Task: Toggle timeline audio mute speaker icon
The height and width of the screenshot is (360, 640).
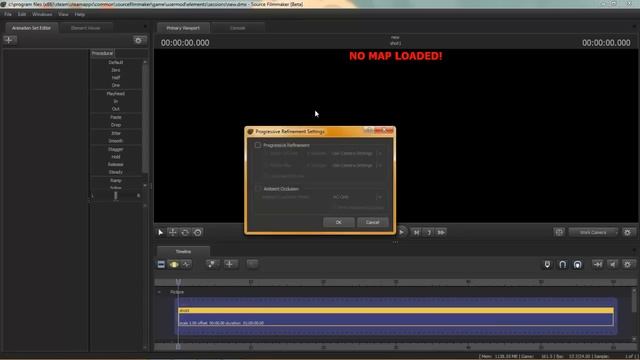Action: pyautogui.click(x=613, y=265)
